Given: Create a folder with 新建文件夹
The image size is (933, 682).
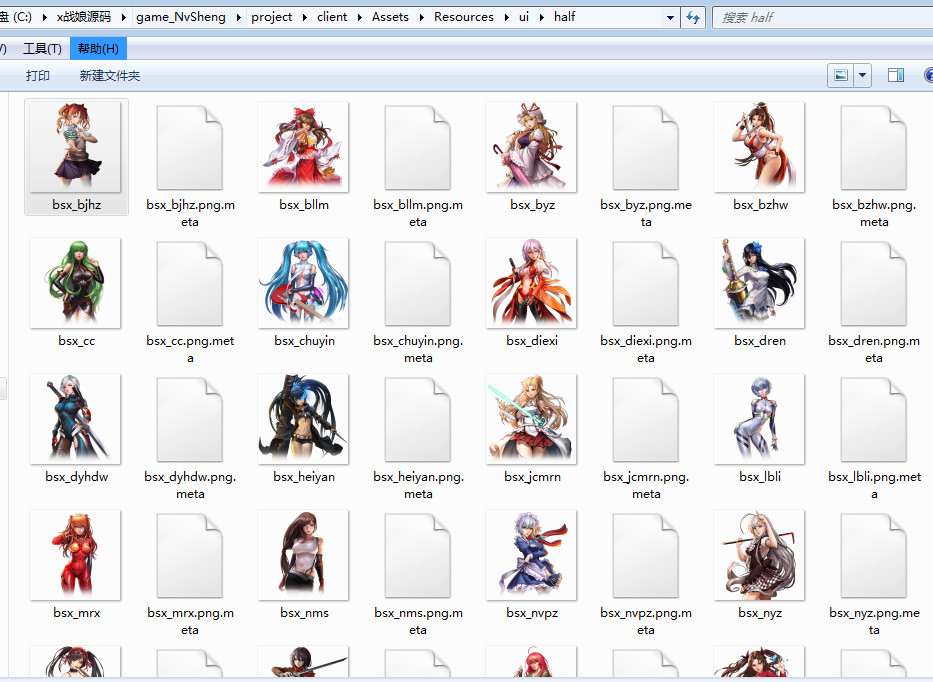Looking at the screenshot, I should click(x=110, y=76).
